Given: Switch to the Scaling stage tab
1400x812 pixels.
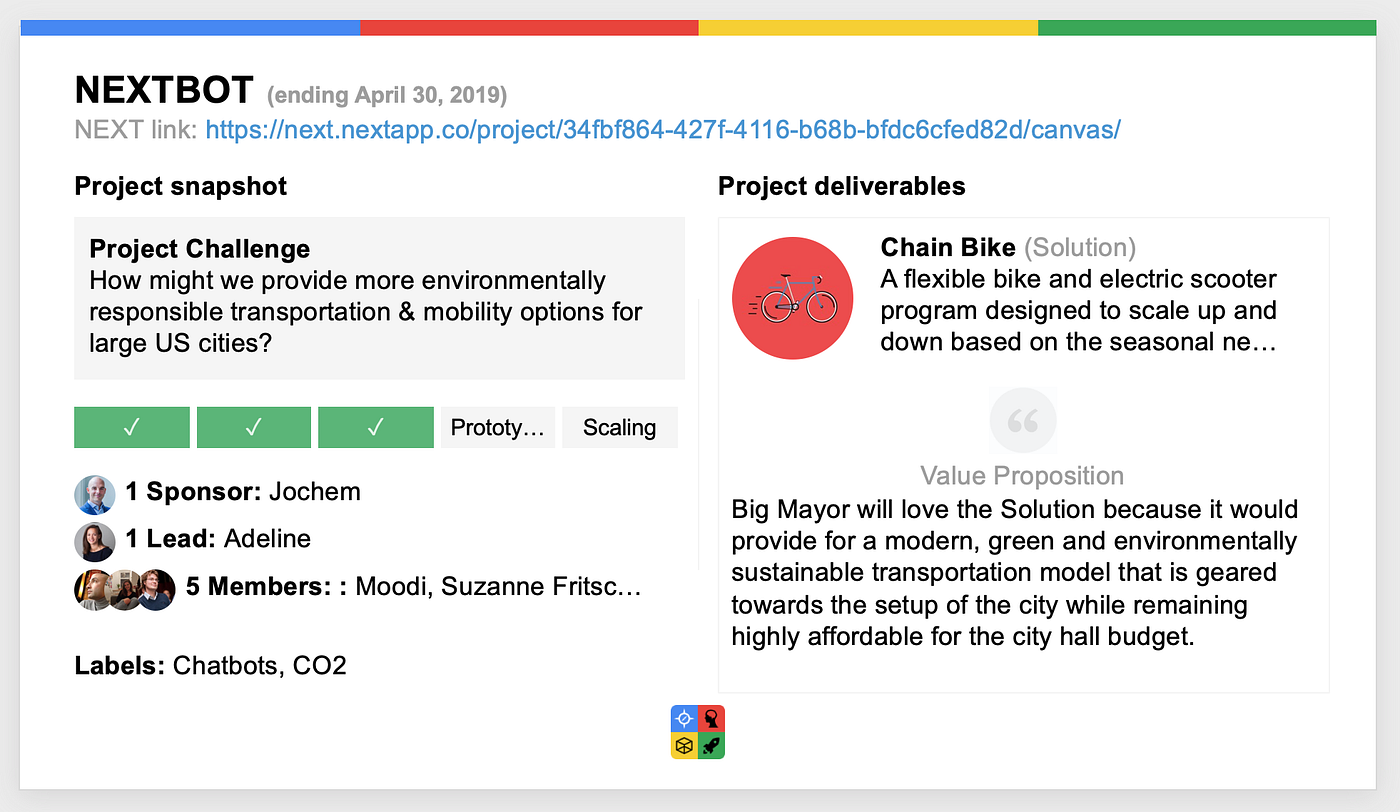Looking at the screenshot, I should click(619, 427).
